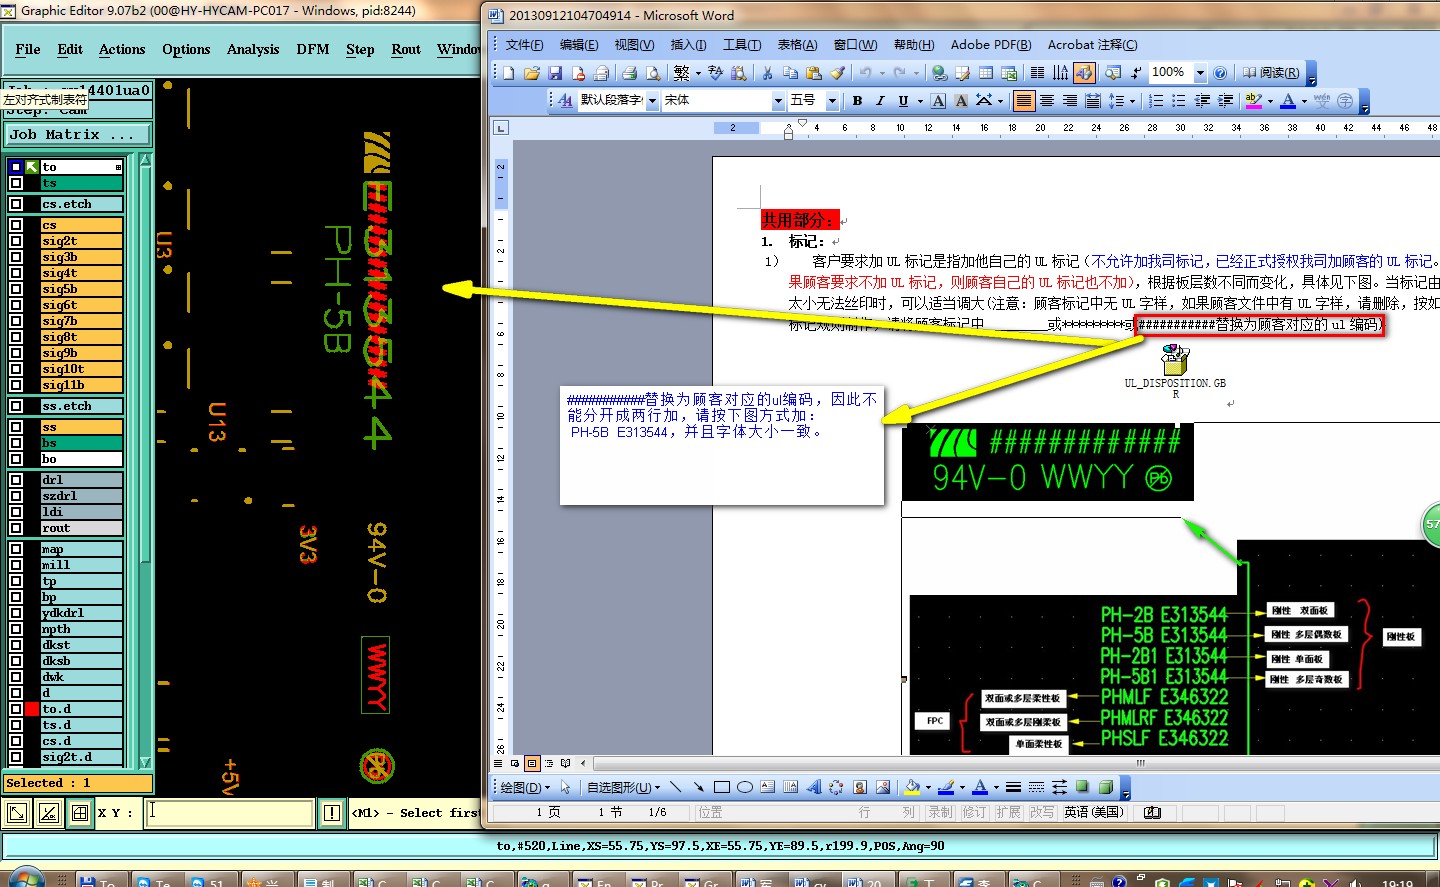Viewport: 1440px width, 887px height.
Task: Open the 绘图(D) drawing menu dropdown
Action: 525,787
